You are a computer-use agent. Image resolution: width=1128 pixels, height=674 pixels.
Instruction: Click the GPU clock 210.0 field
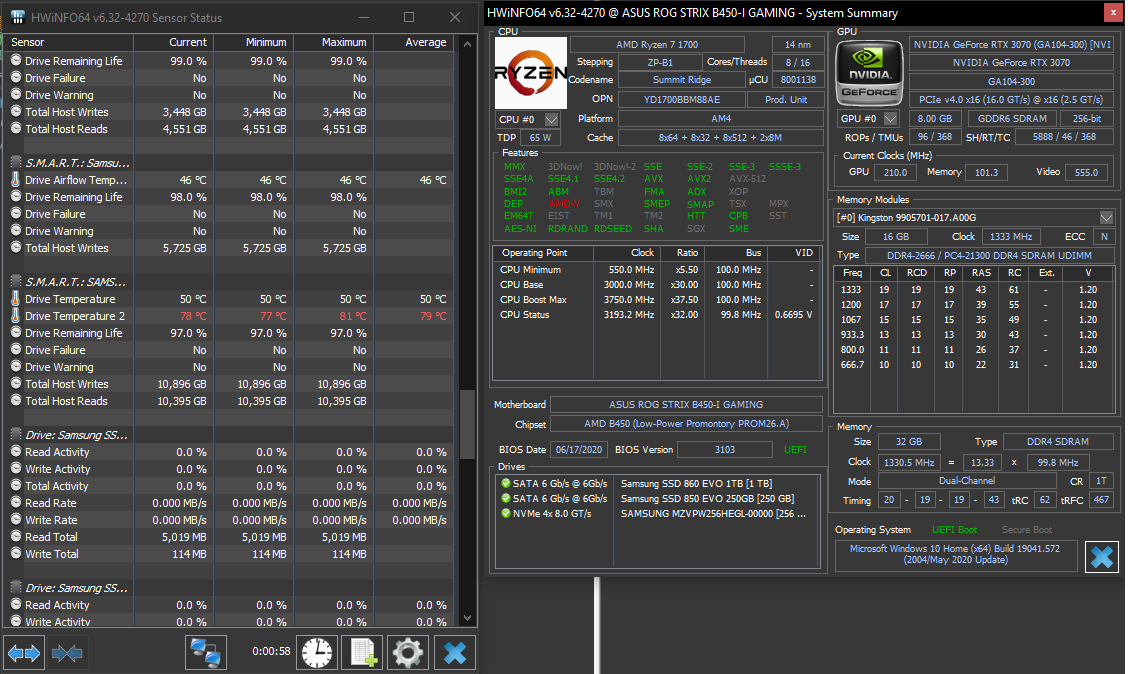pyautogui.click(x=895, y=173)
